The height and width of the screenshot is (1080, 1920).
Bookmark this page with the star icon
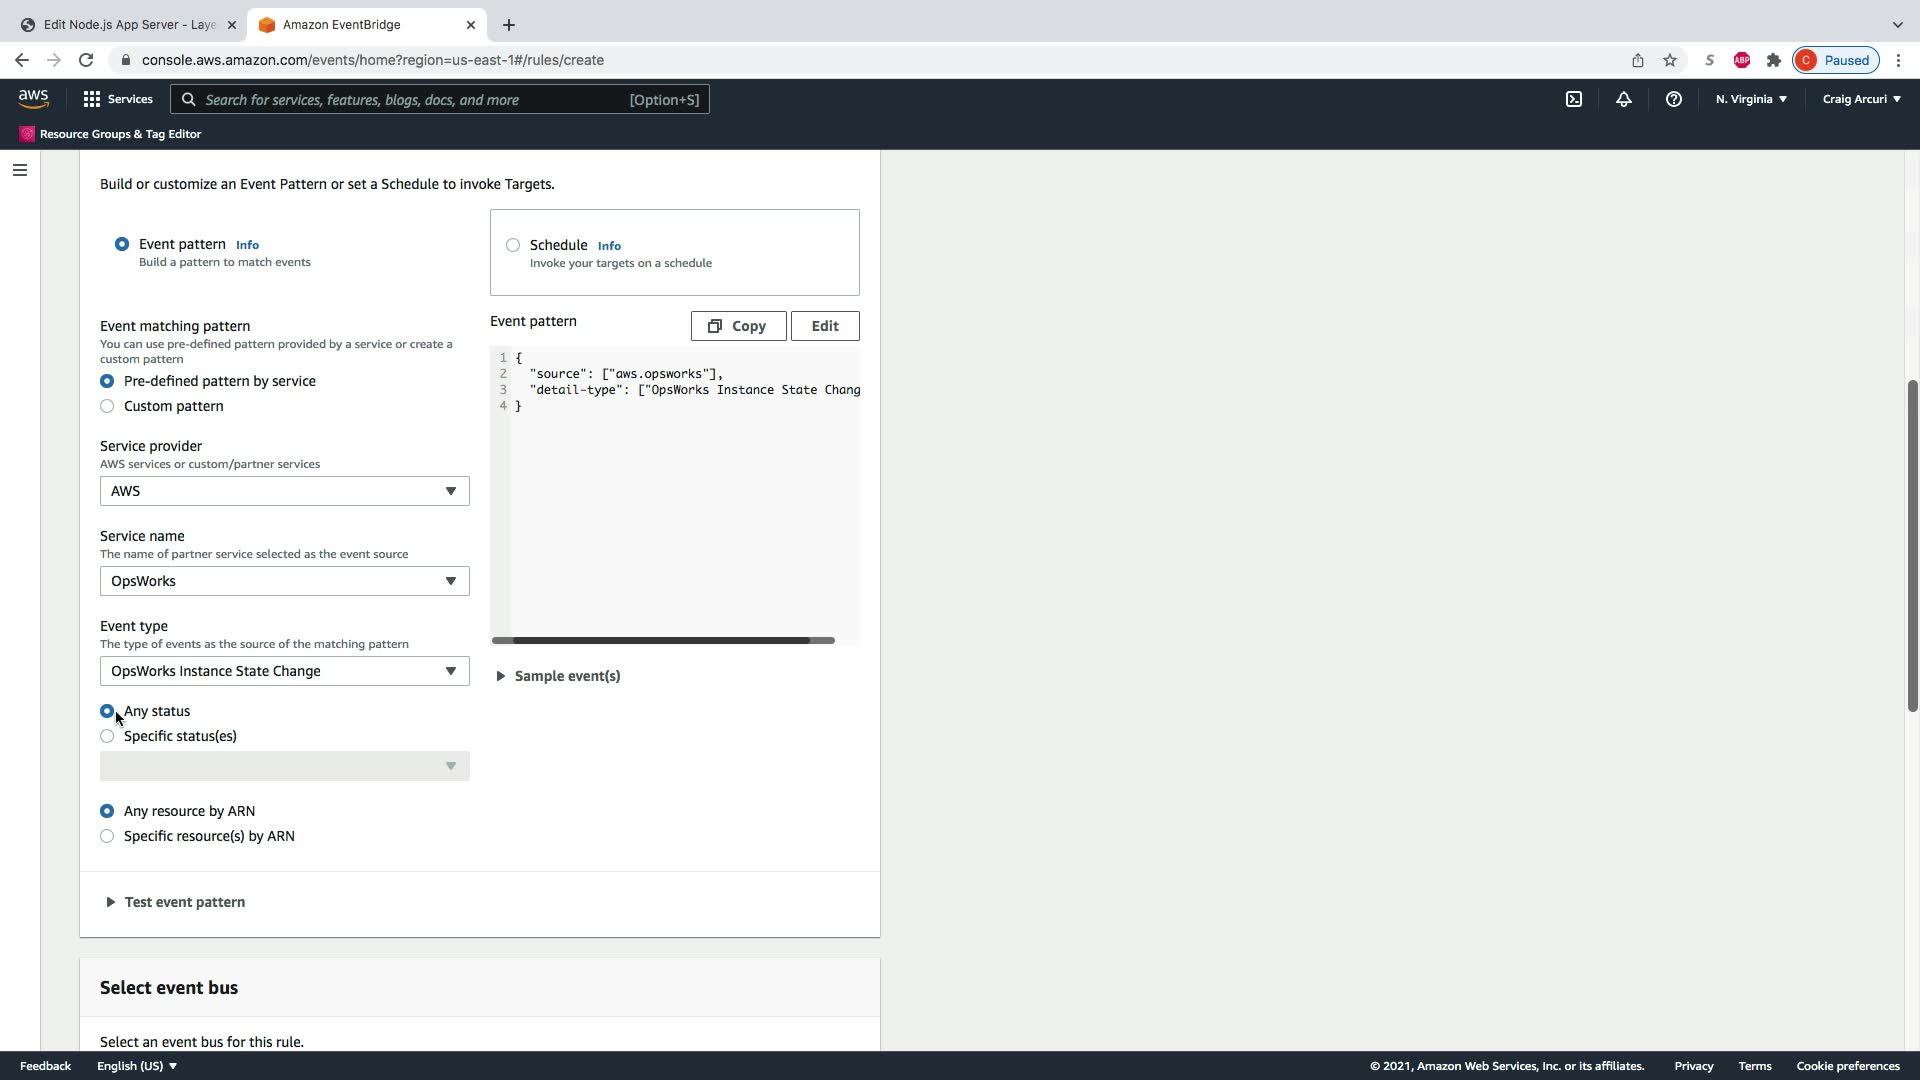(1670, 60)
